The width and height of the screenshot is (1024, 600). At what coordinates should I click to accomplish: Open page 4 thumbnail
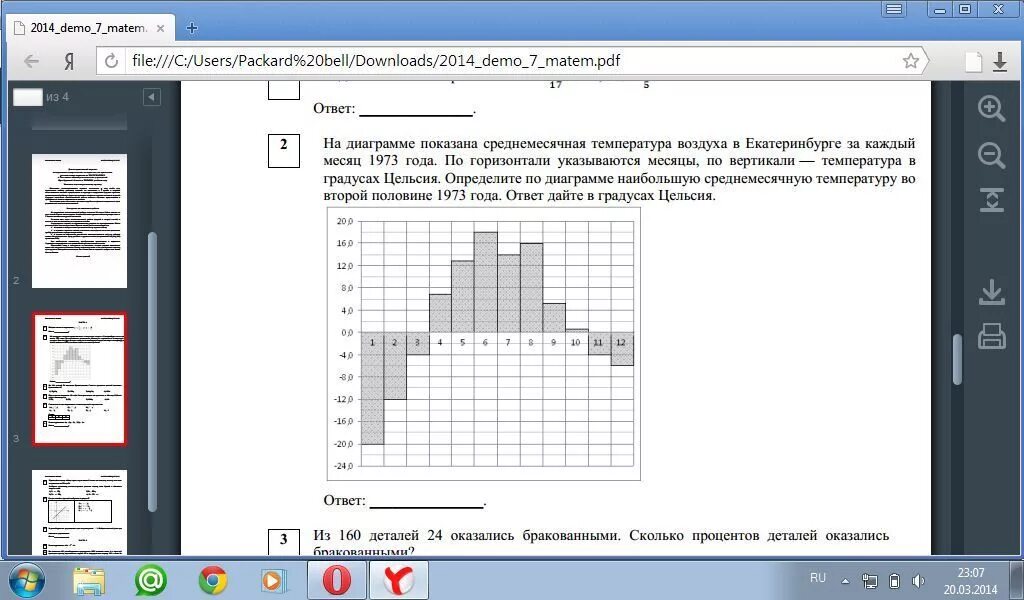pyautogui.click(x=79, y=513)
